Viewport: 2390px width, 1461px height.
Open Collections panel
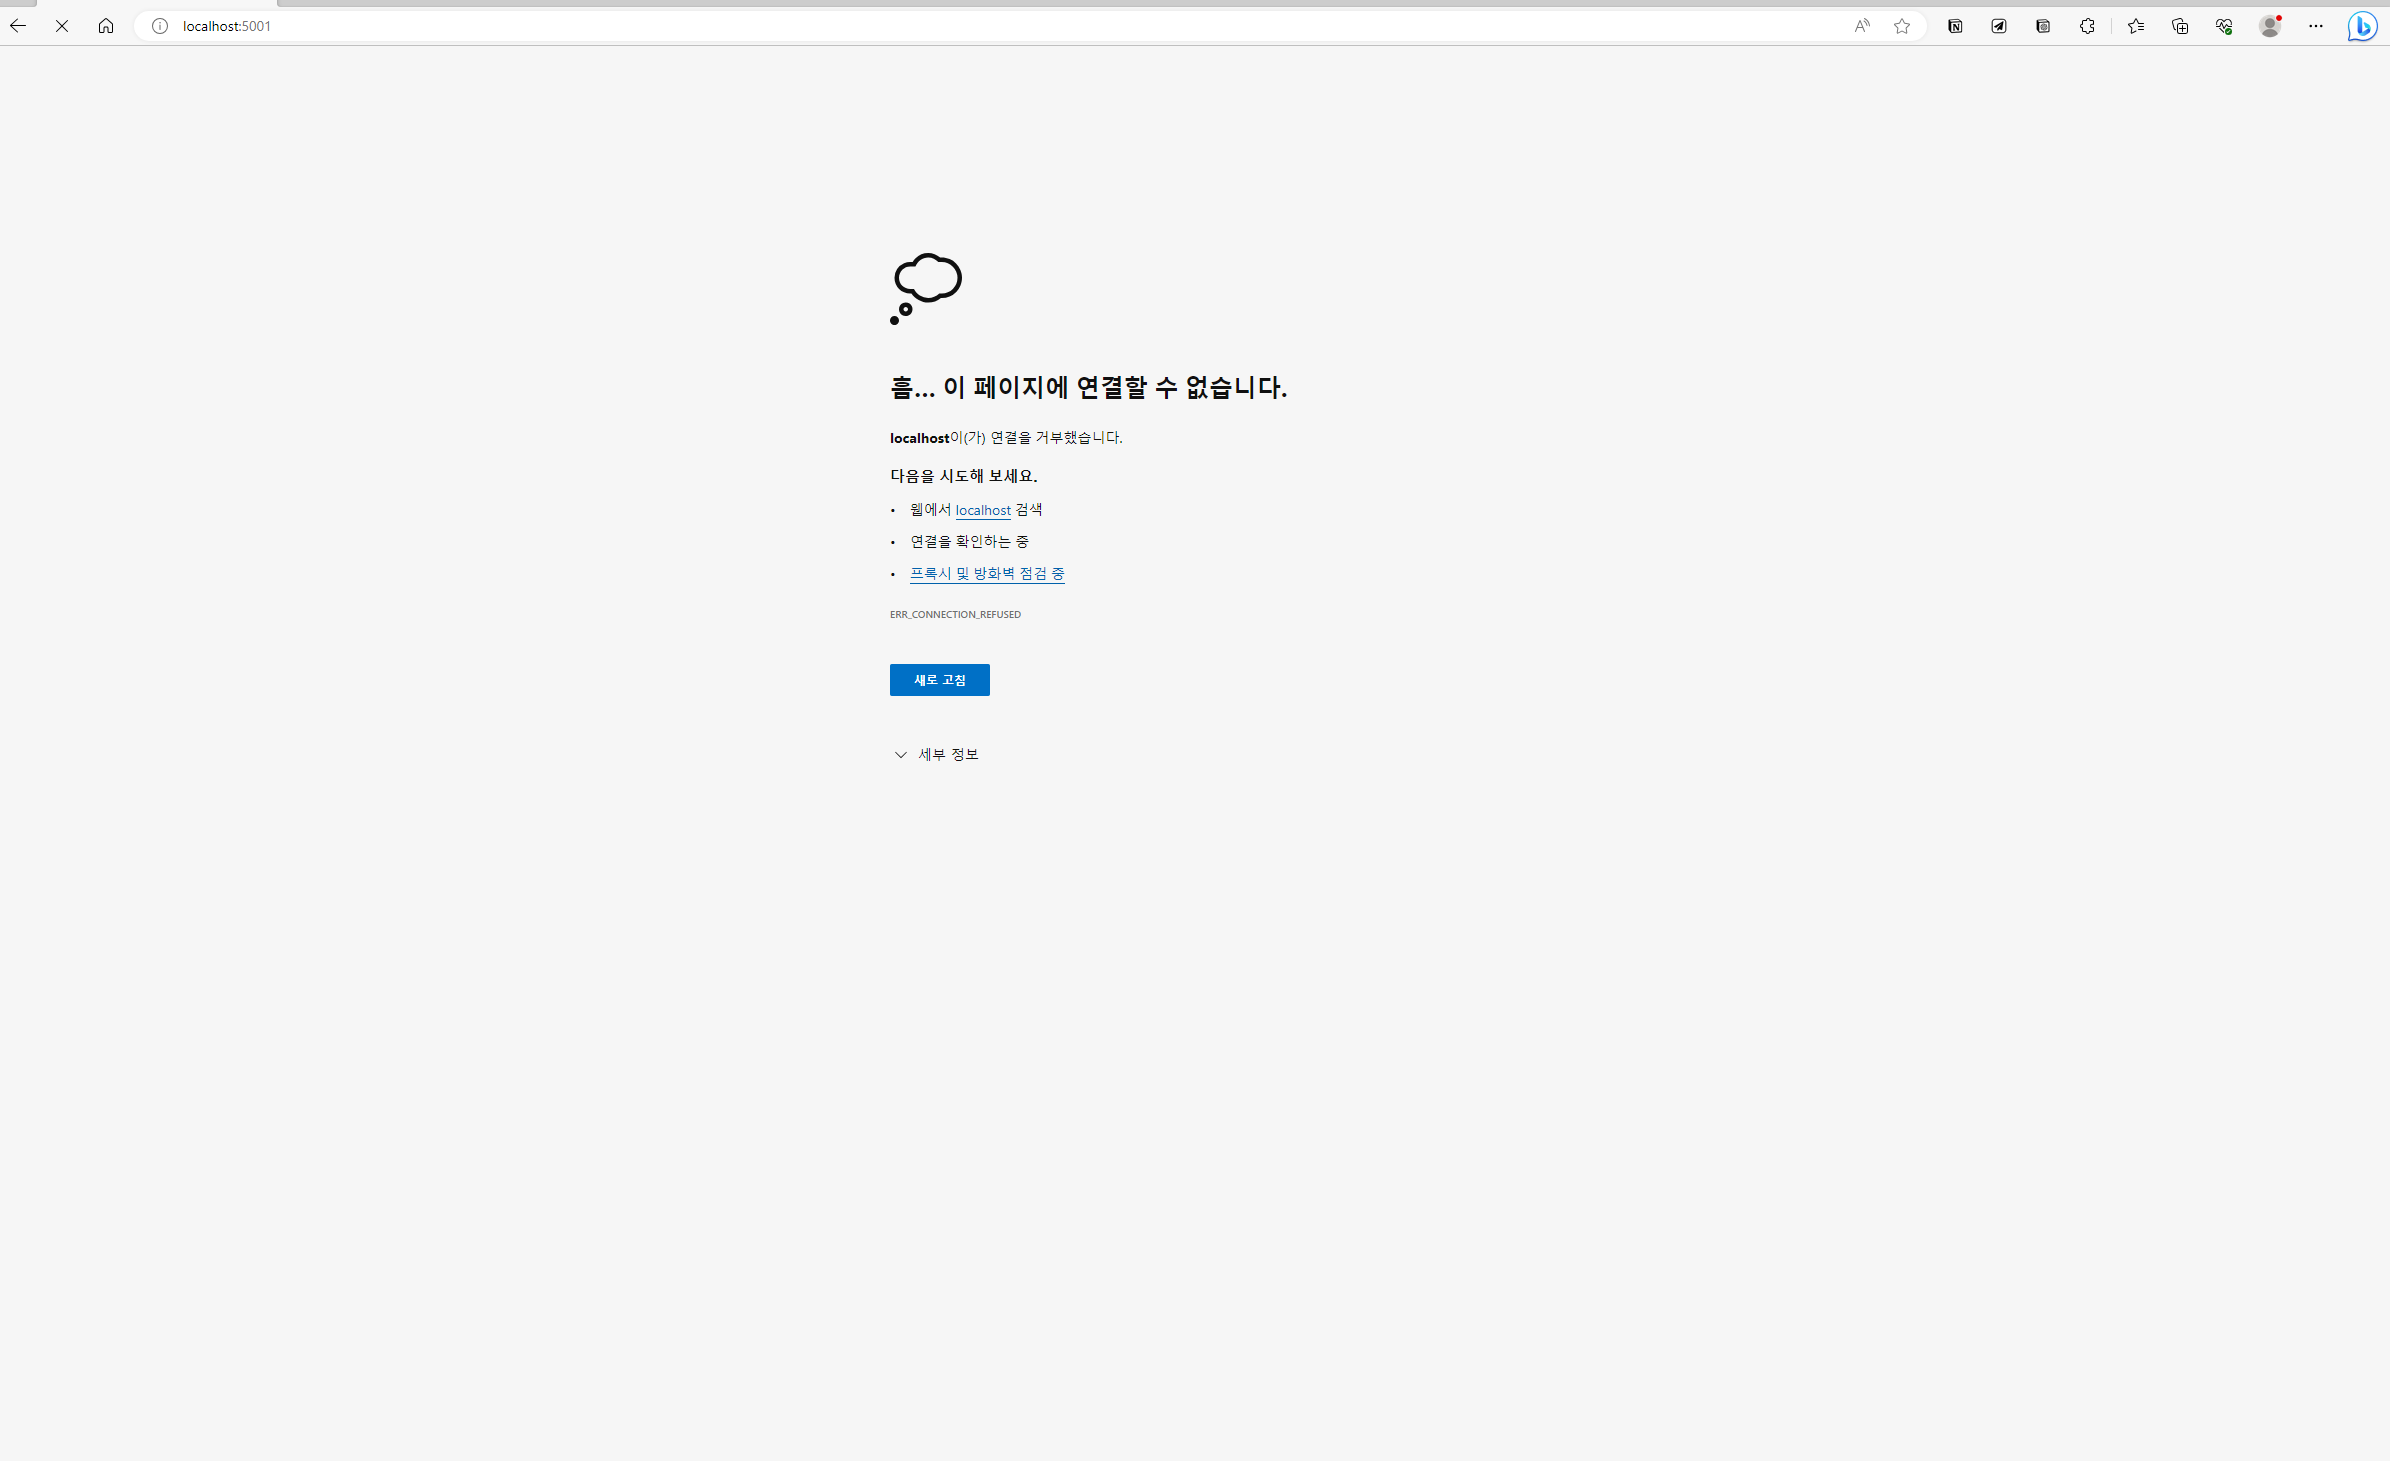point(2180,26)
